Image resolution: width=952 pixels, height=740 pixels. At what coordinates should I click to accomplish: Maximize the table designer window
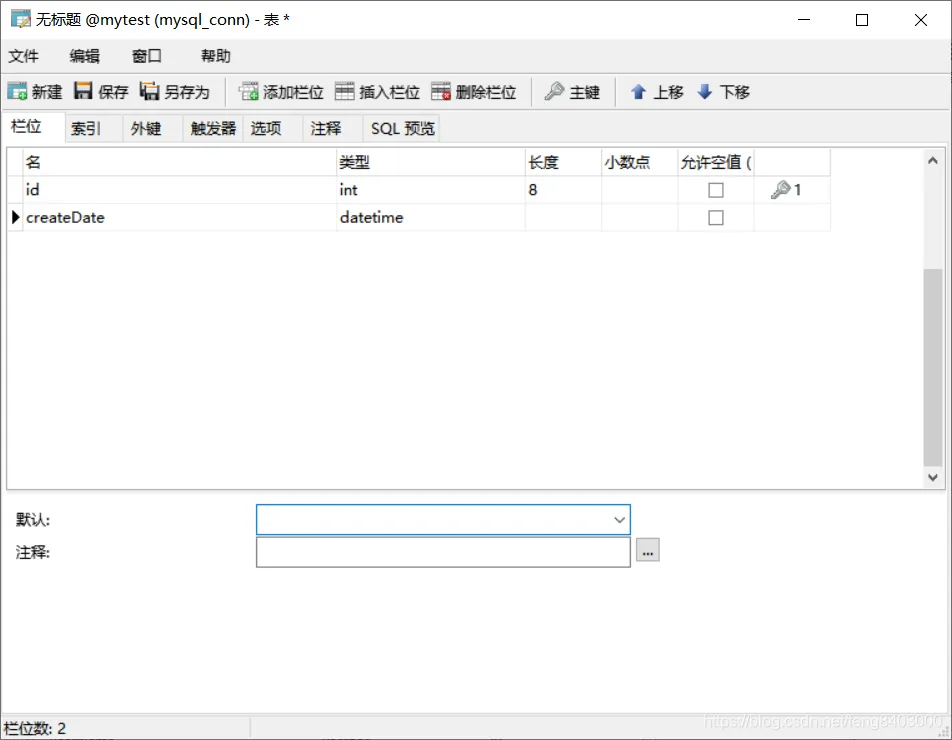862,19
